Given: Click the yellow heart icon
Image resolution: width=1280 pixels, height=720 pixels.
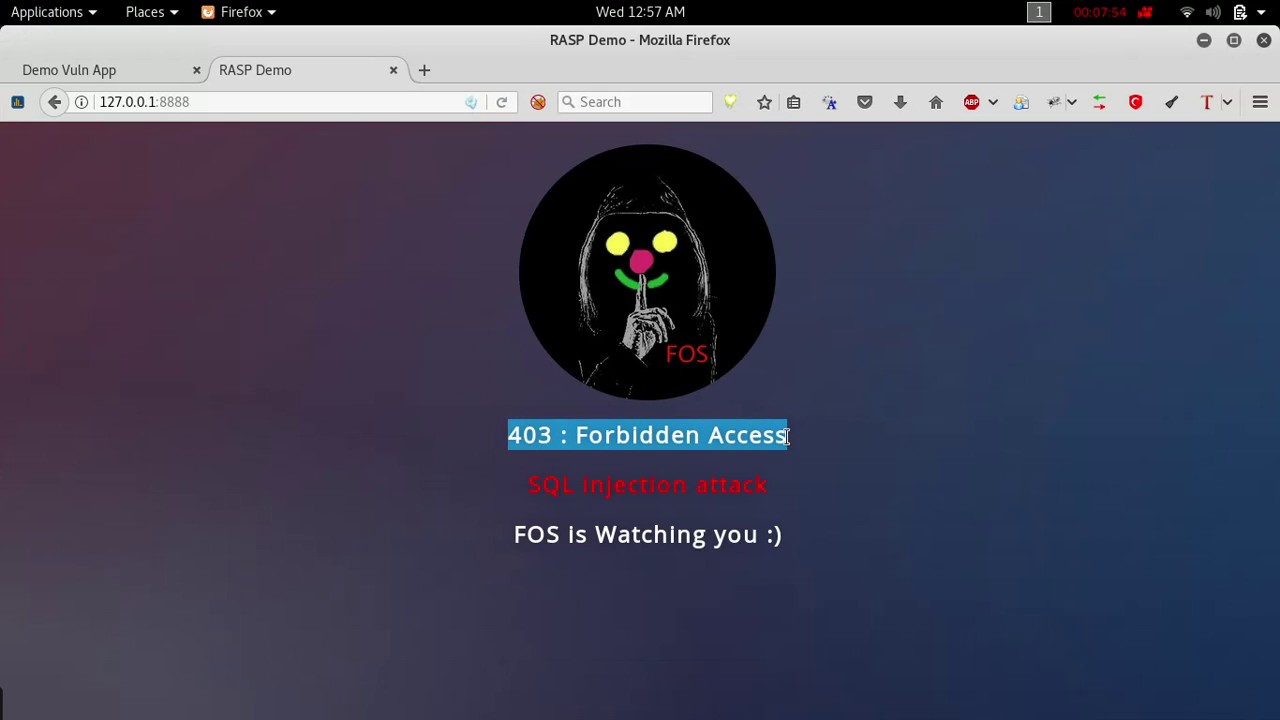Looking at the screenshot, I should coord(730,102).
